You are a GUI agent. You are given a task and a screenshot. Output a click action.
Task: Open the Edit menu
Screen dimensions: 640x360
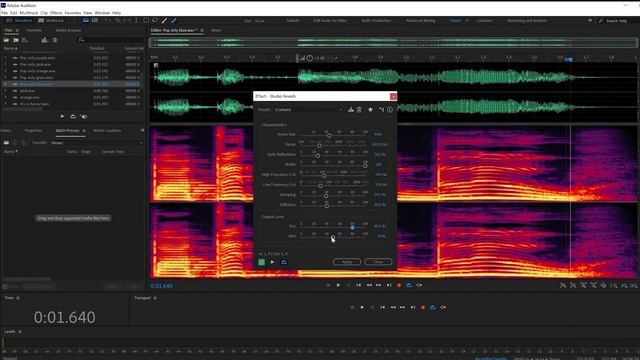pos(13,13)
